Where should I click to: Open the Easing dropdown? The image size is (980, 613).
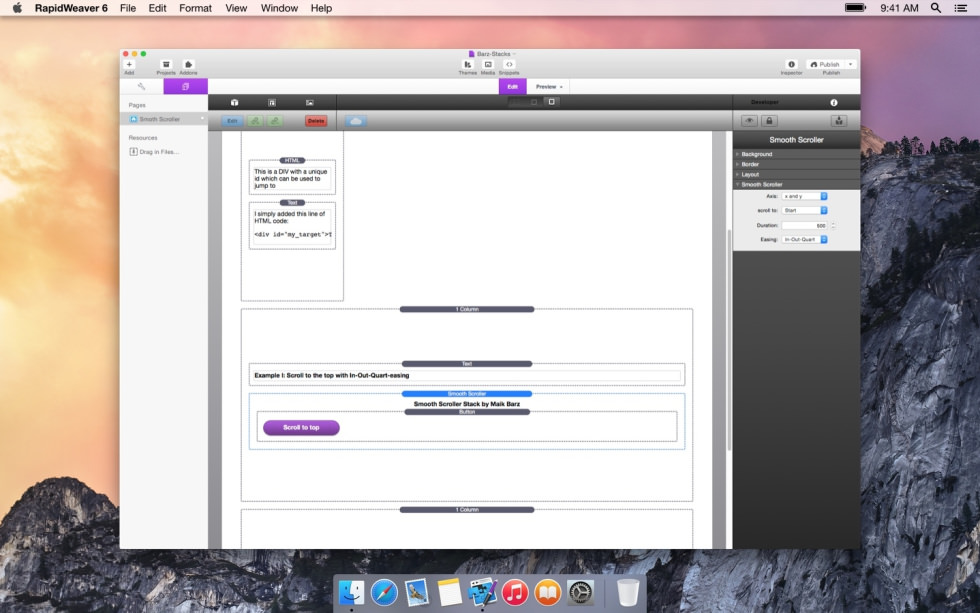[x=804, y=239]
